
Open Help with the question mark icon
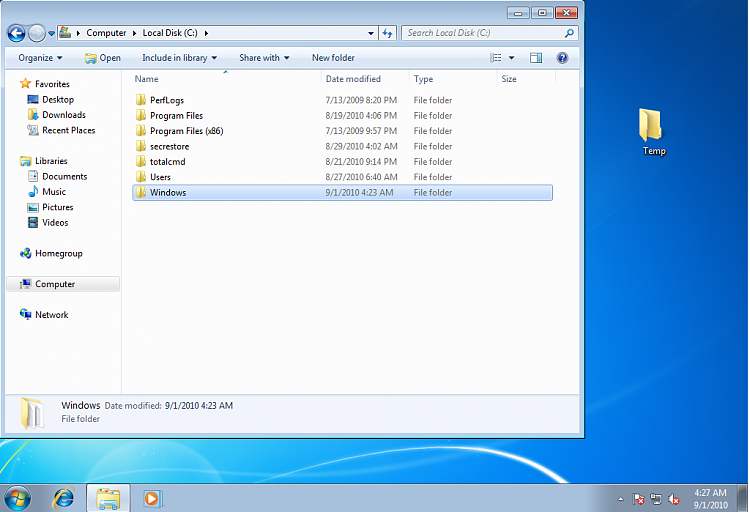point(562,58)
